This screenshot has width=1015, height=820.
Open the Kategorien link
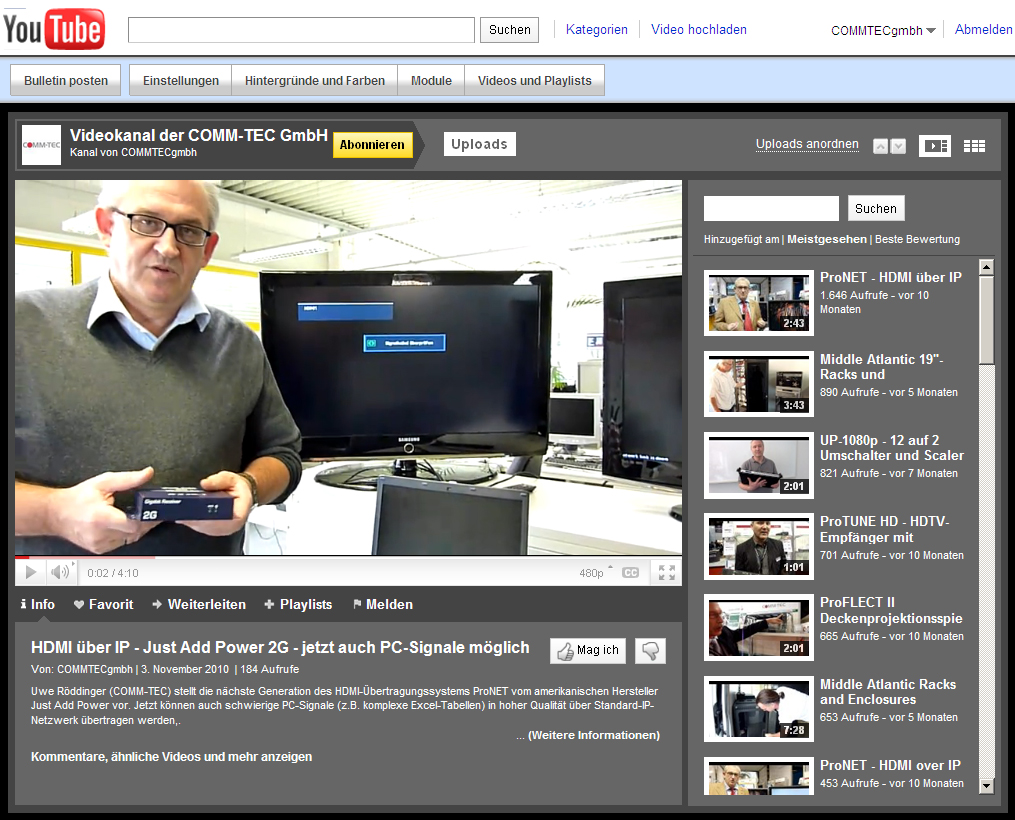(596, 30)
